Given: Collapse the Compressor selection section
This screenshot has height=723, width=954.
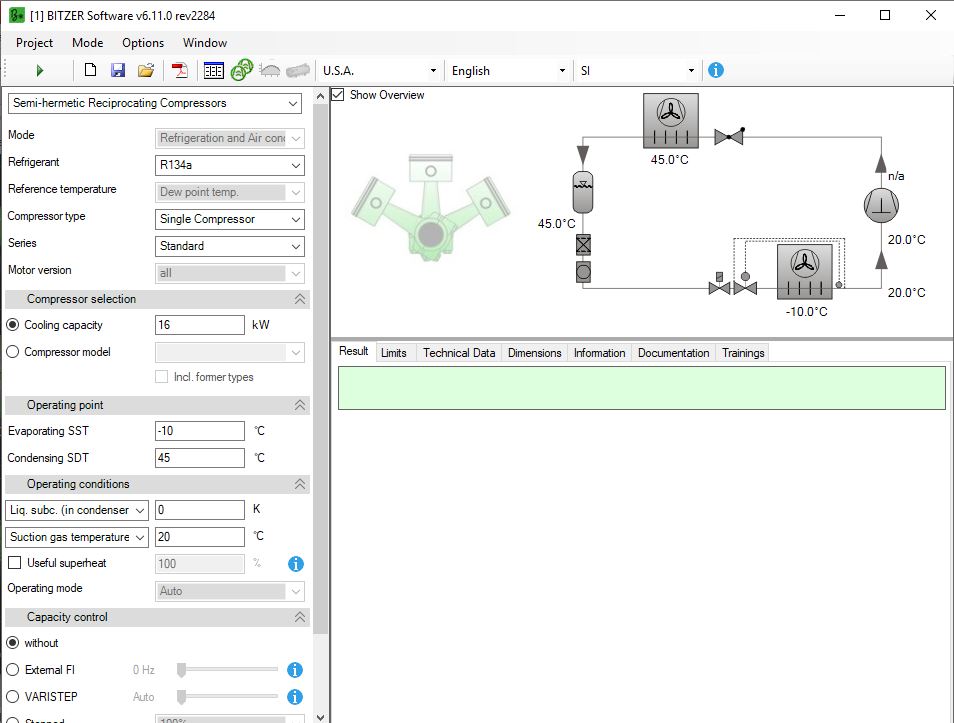Looking at the screenshot, I should point(300,299).
